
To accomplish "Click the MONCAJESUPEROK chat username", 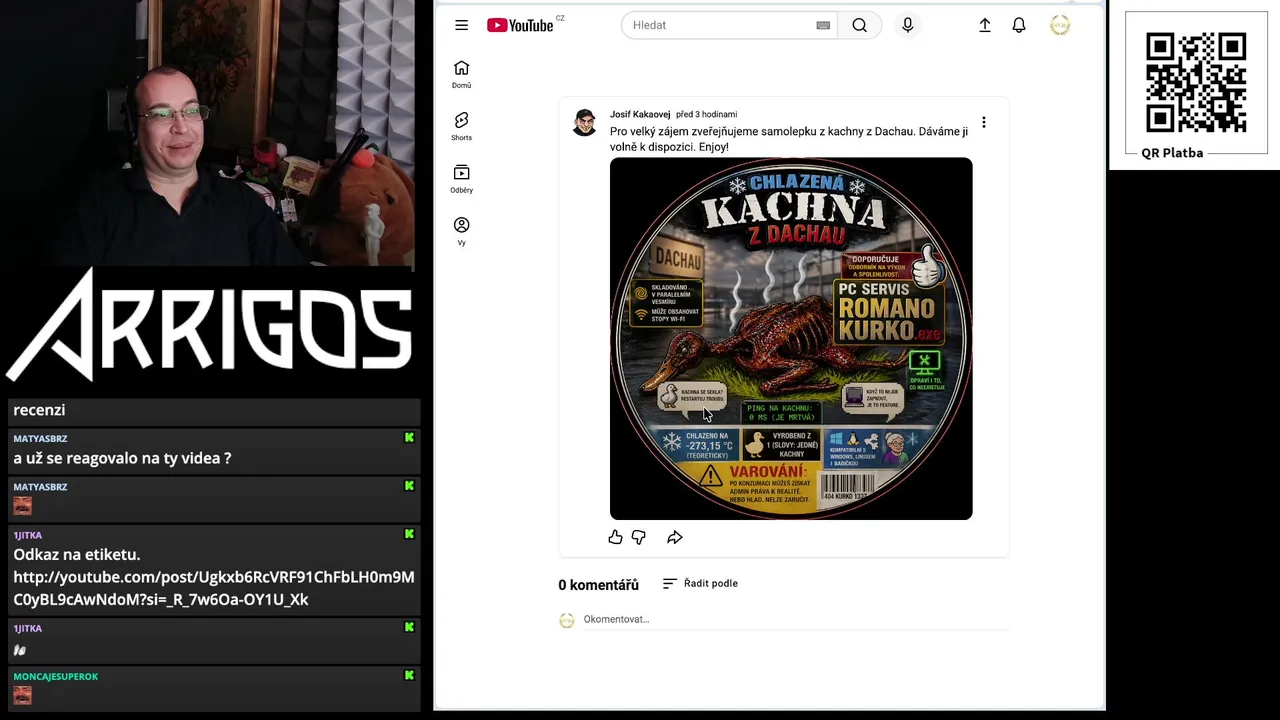I will pyautogui.click(x=55, y=677).
